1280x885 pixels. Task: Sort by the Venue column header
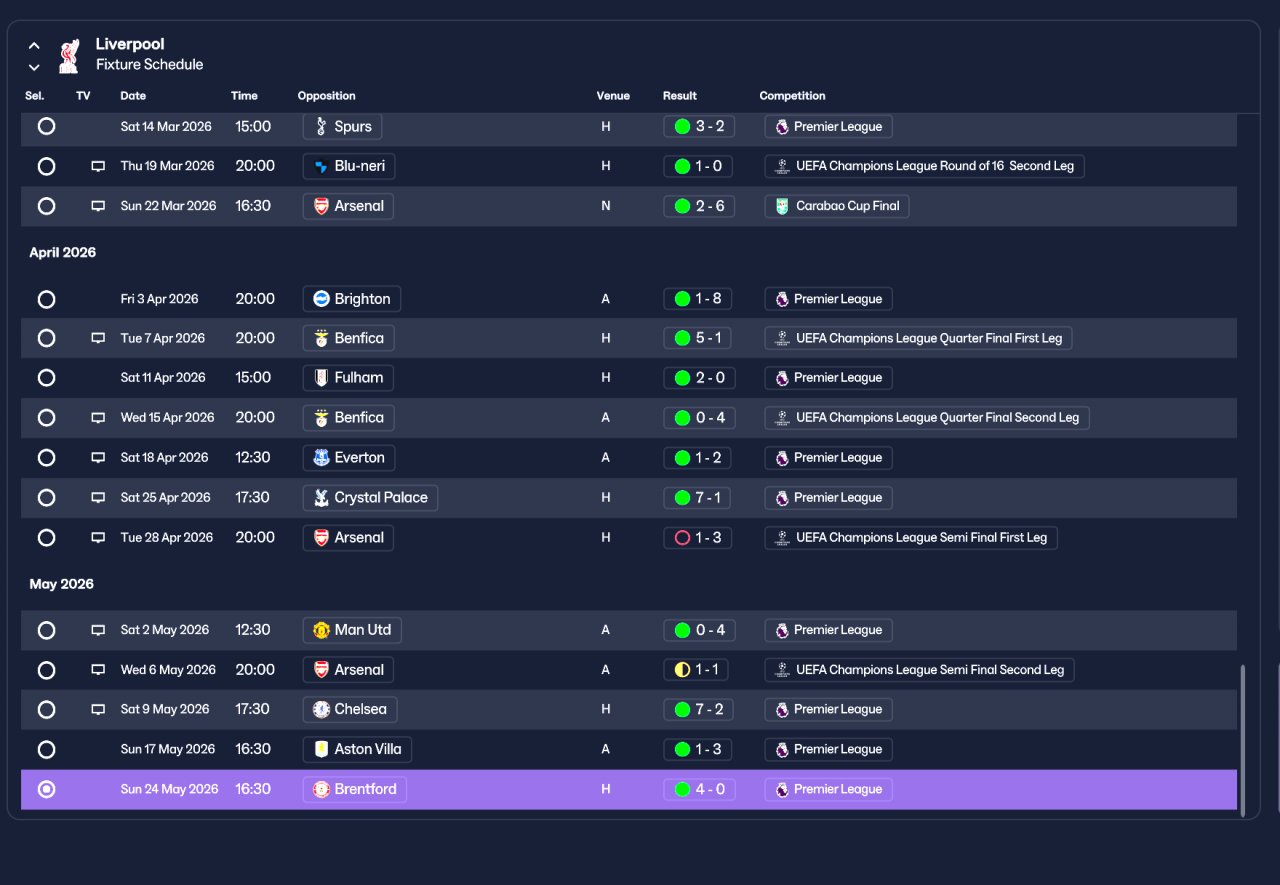point(613,96)
